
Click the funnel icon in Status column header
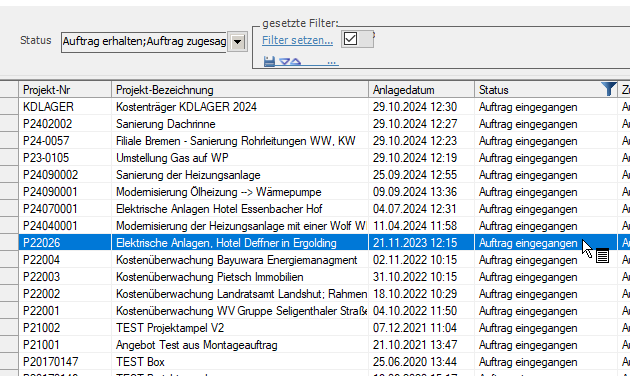click(608, 89)
